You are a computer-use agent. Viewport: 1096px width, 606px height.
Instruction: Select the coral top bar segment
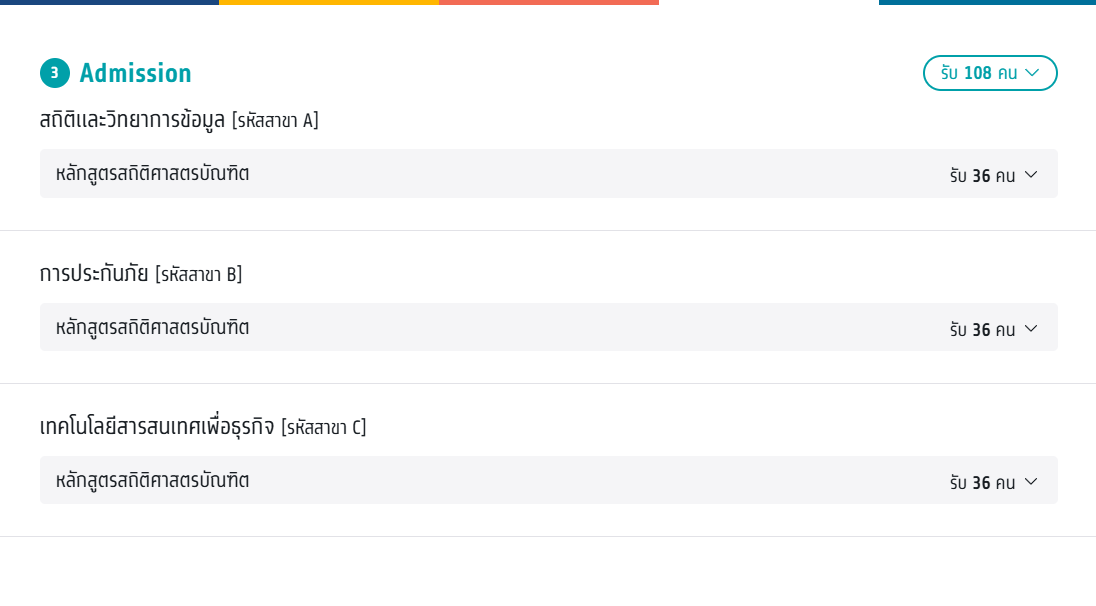coord(548,2)
